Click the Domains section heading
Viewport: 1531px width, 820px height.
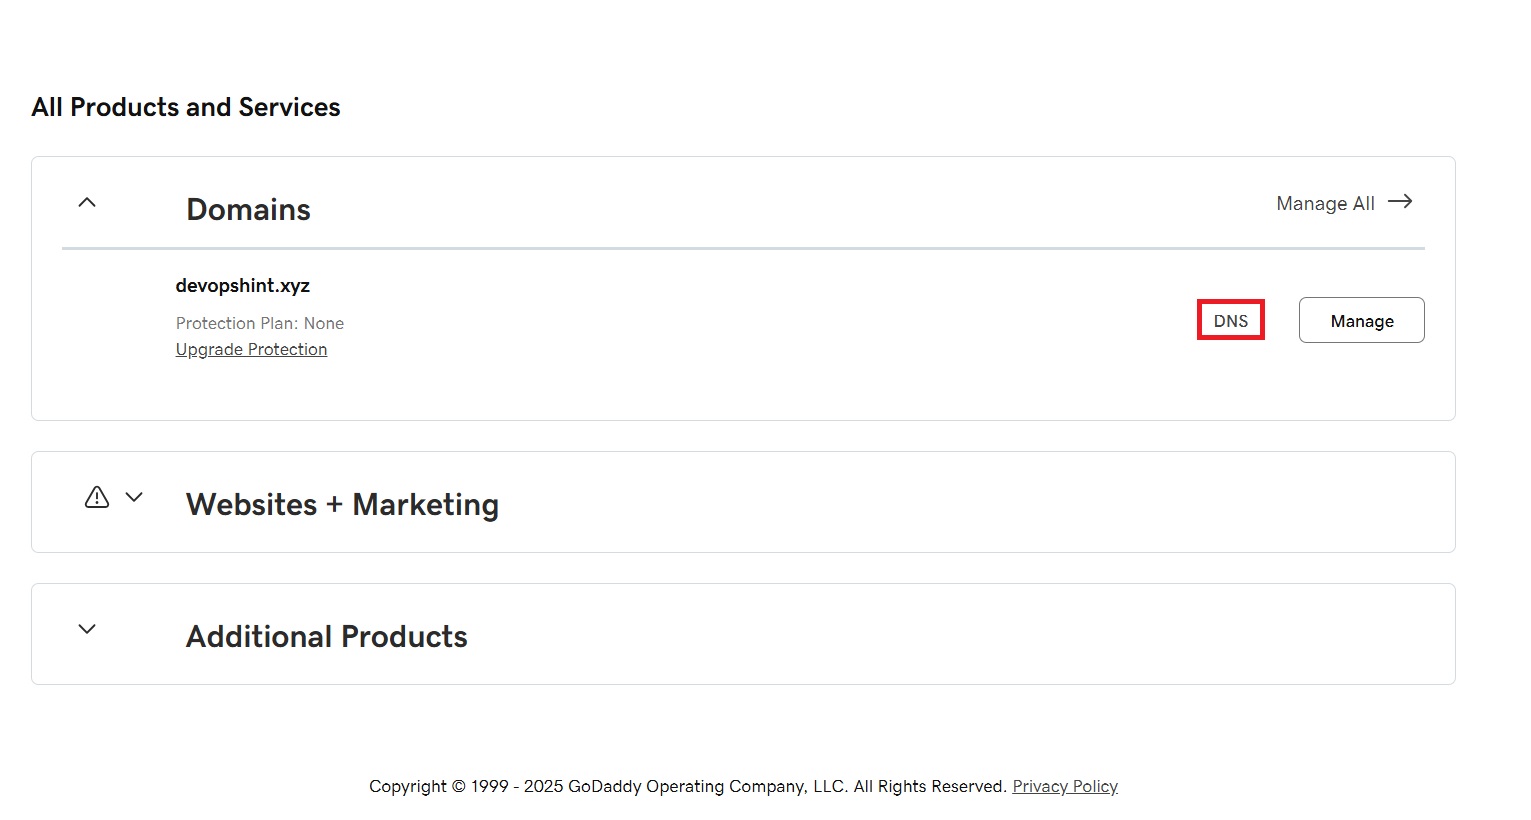point(248,210)
